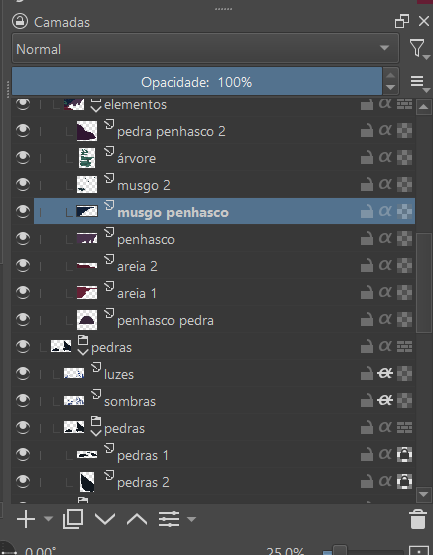Viewport: 433px width, 555px height.
Task: Hide the musgo penhasco layer
Action: point(23,211)
